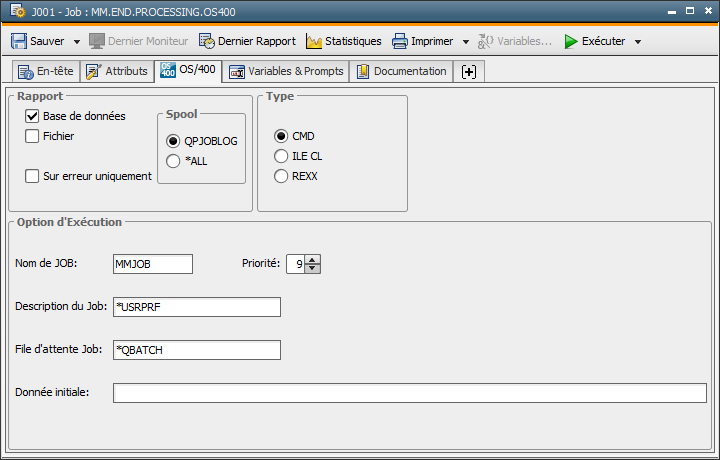Click the job icon in title bar
This screenshot has width=720, height=460.
pyautogui.click(x=12, y=13)
